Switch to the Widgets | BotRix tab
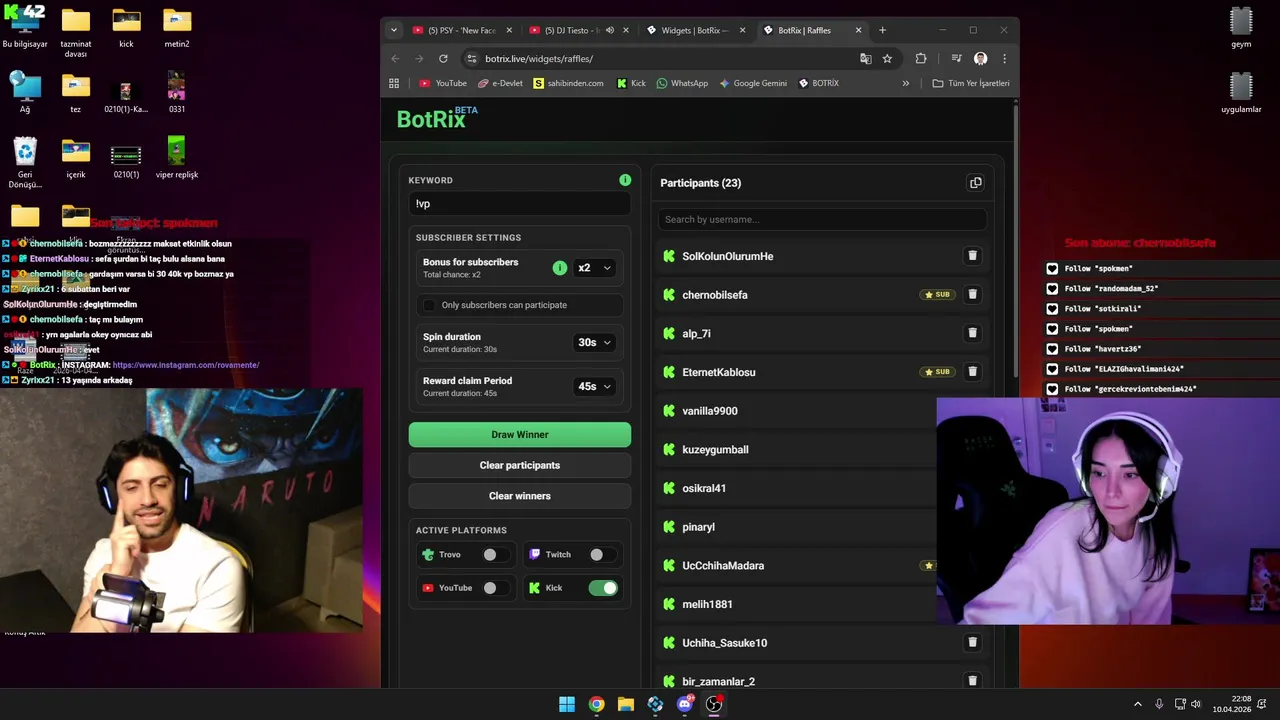Image resolution: width=1280 pixels, height=720 pixels. pyautogui.click(x=695, y=30)
